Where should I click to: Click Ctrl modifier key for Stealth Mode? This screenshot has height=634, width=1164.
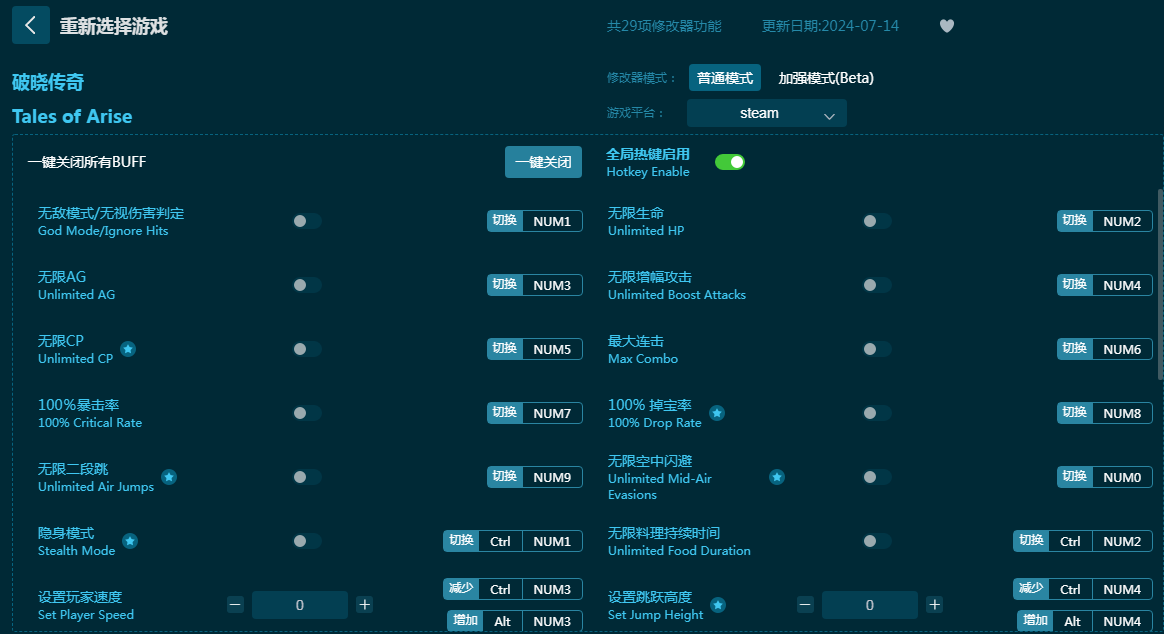click(x=500, y=541)
